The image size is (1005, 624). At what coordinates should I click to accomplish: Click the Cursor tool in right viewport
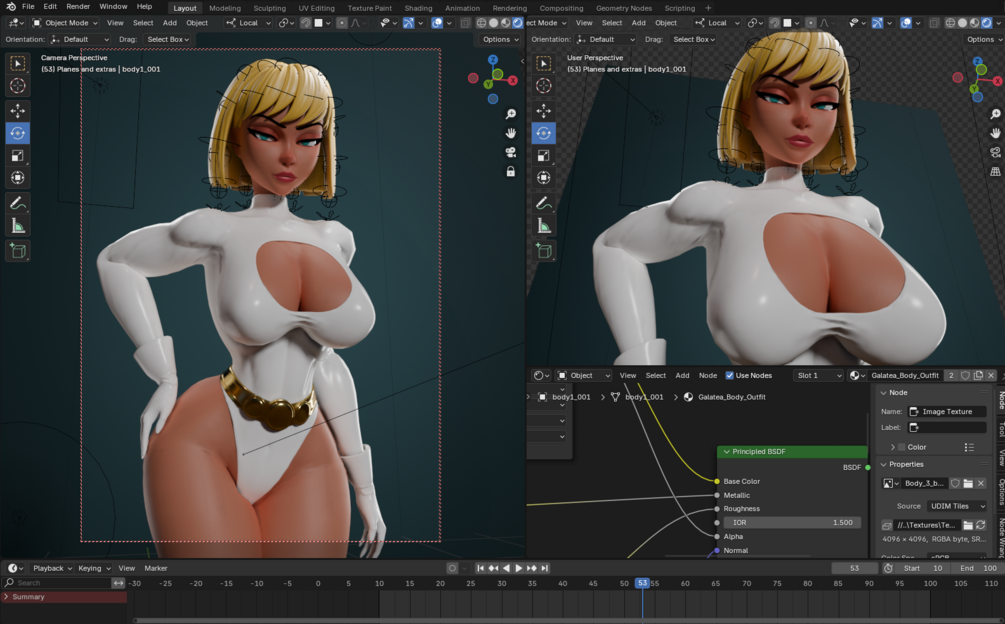point(544,85)
